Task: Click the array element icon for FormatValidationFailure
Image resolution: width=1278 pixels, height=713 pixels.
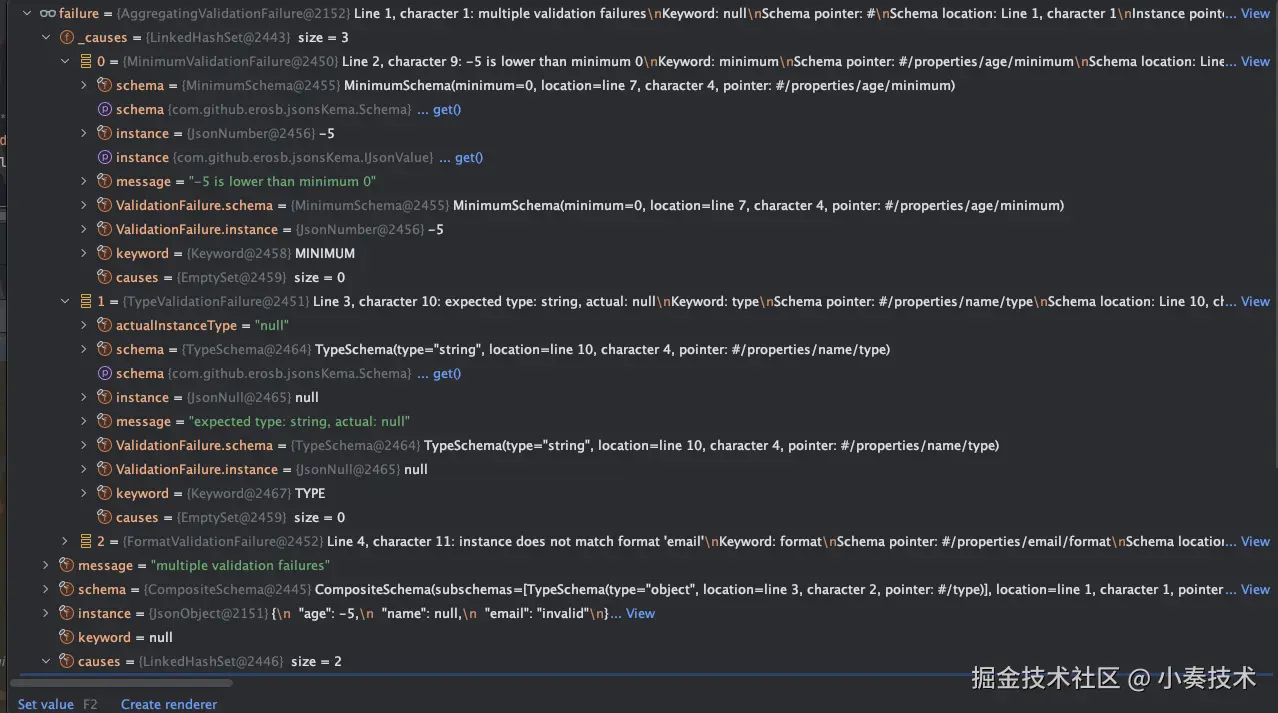Action: coord(86,541)
